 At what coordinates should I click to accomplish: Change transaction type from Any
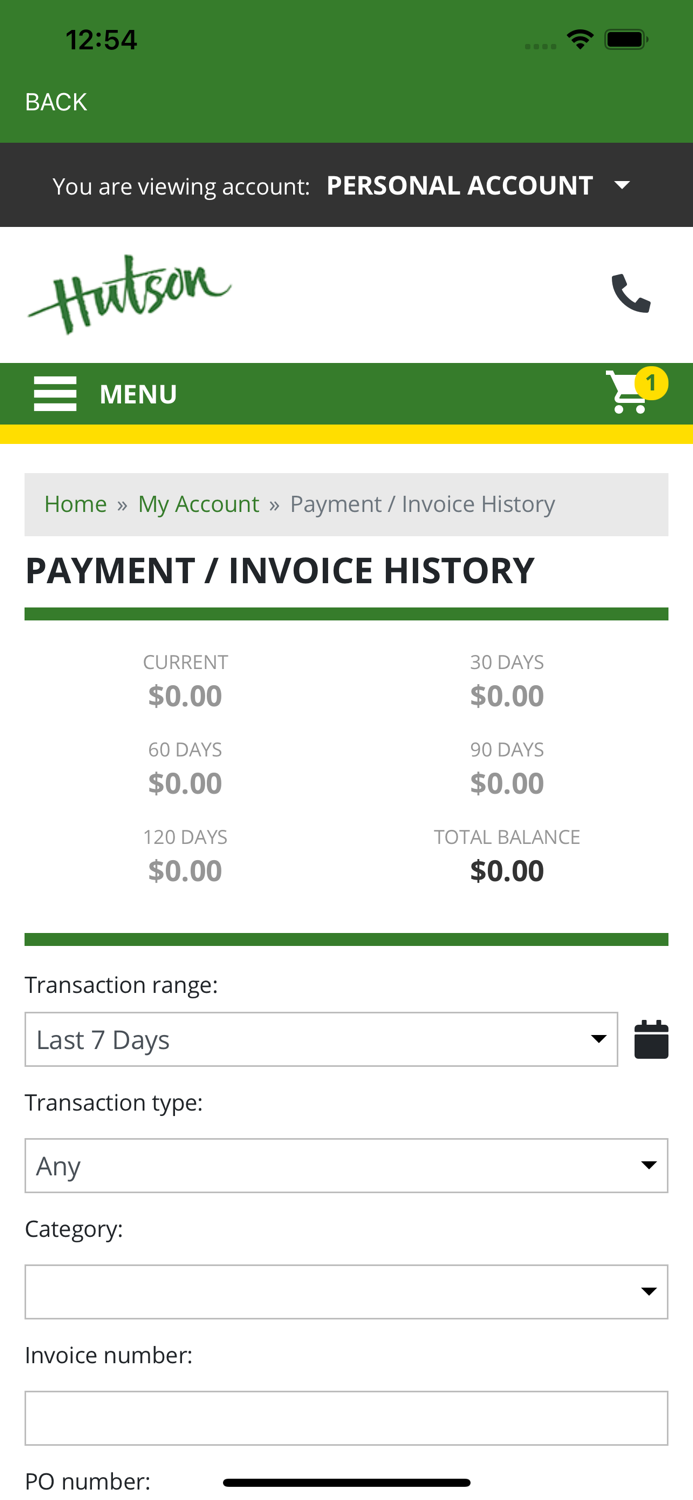pos(346,1165)
